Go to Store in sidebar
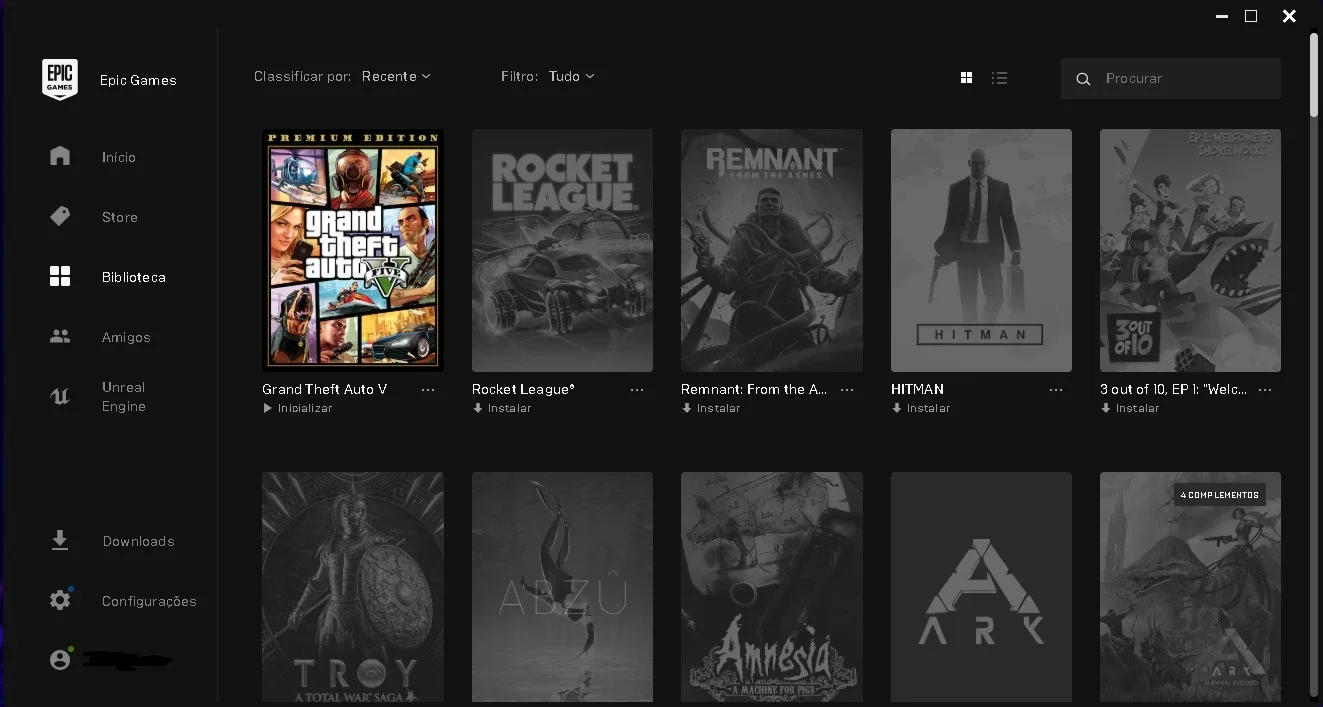Viewport: 1323px width, 707px height. click(x=119, y=217)
